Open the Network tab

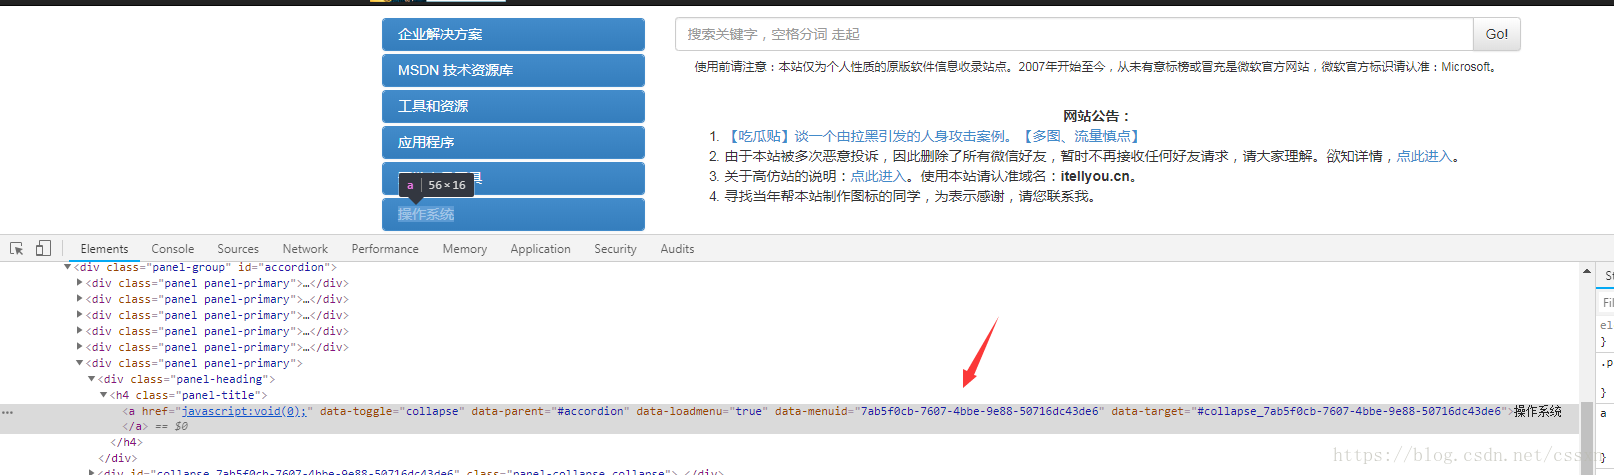click(305, 249)
